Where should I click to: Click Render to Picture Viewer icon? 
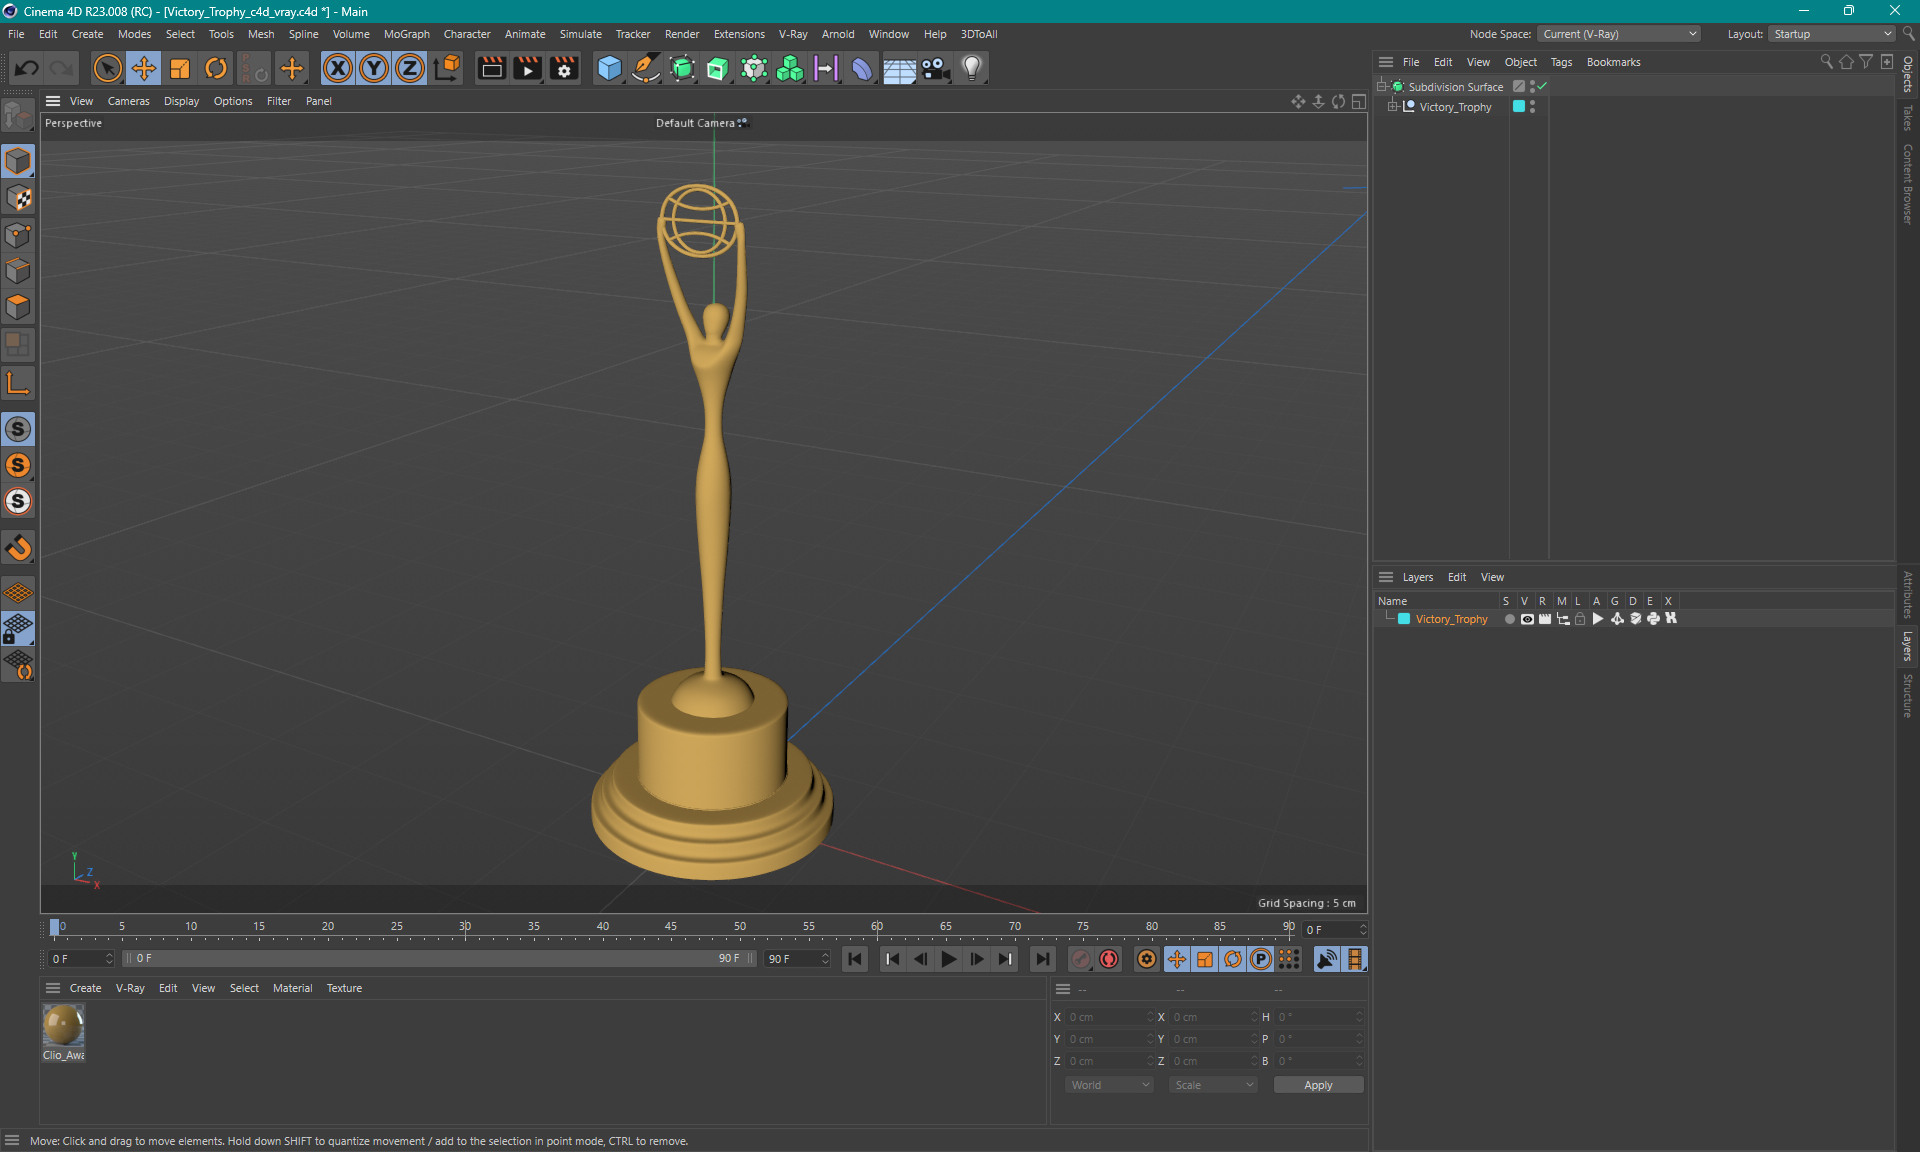click(527, 68)
